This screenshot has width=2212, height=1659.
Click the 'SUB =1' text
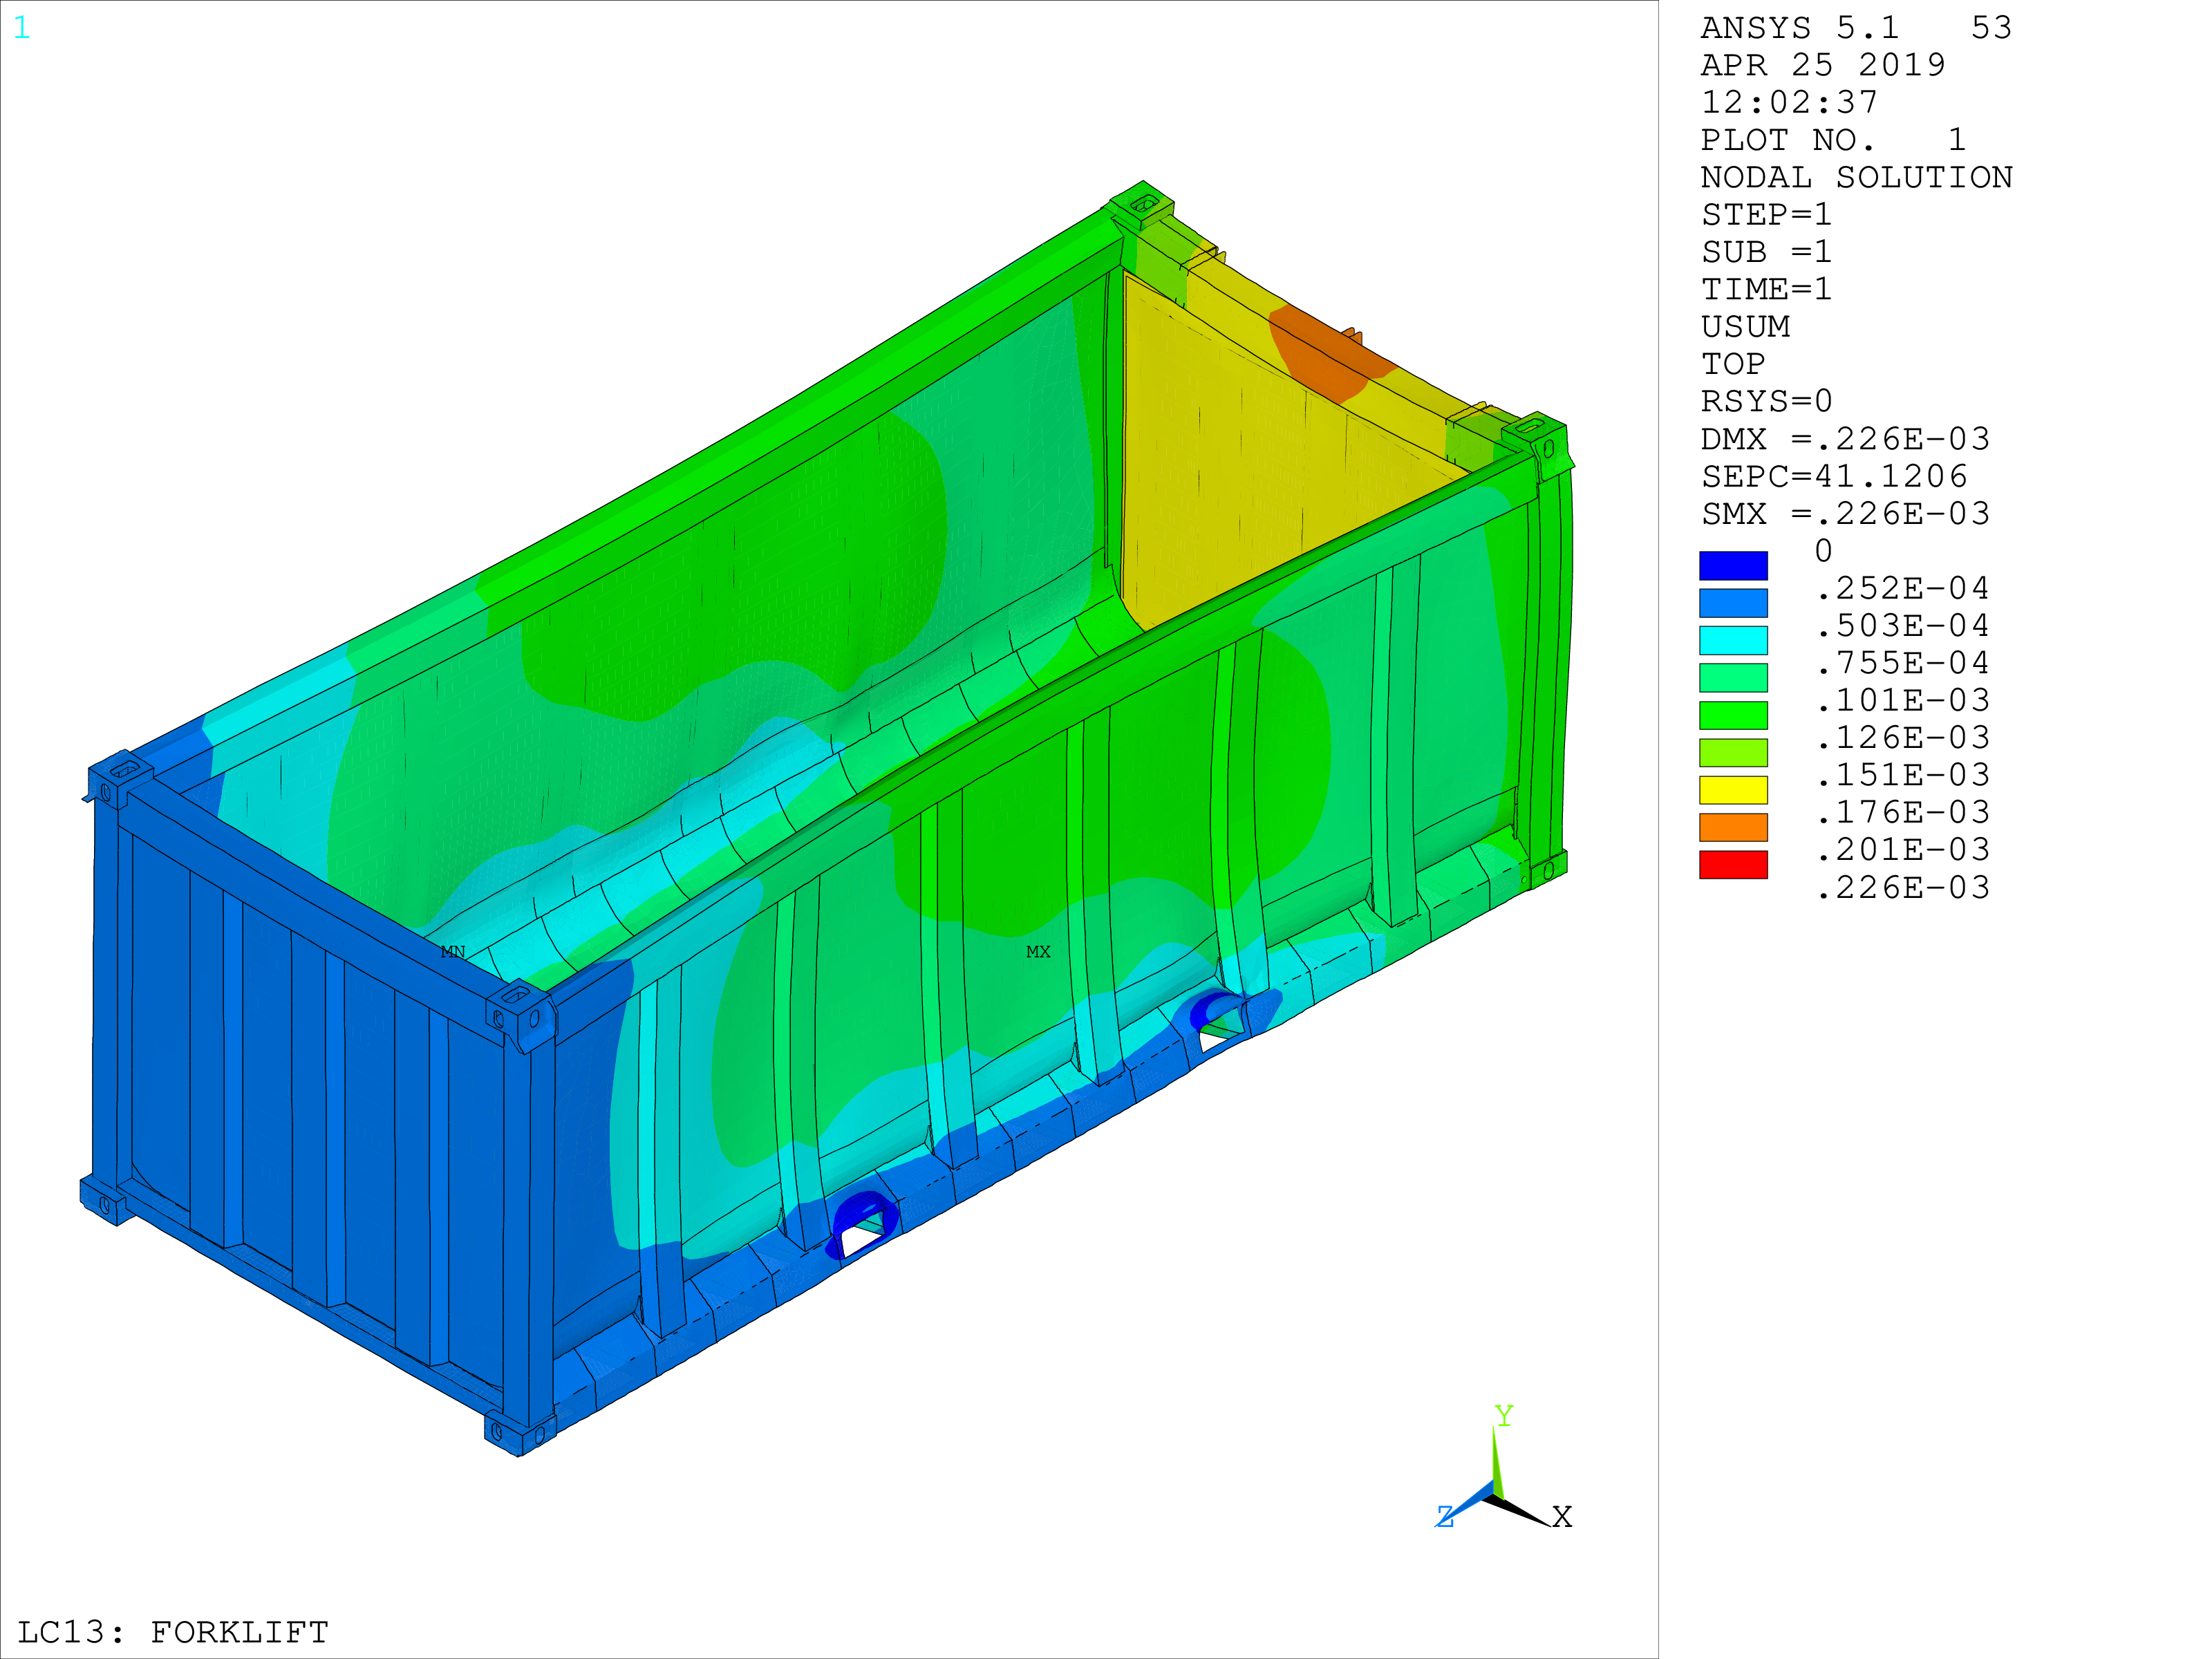coord(1767,252)
